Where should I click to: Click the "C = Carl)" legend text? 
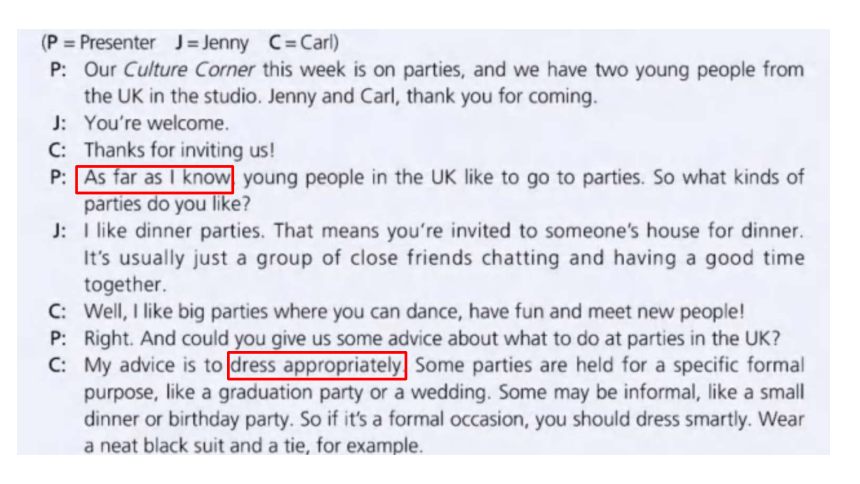point(304,43)
